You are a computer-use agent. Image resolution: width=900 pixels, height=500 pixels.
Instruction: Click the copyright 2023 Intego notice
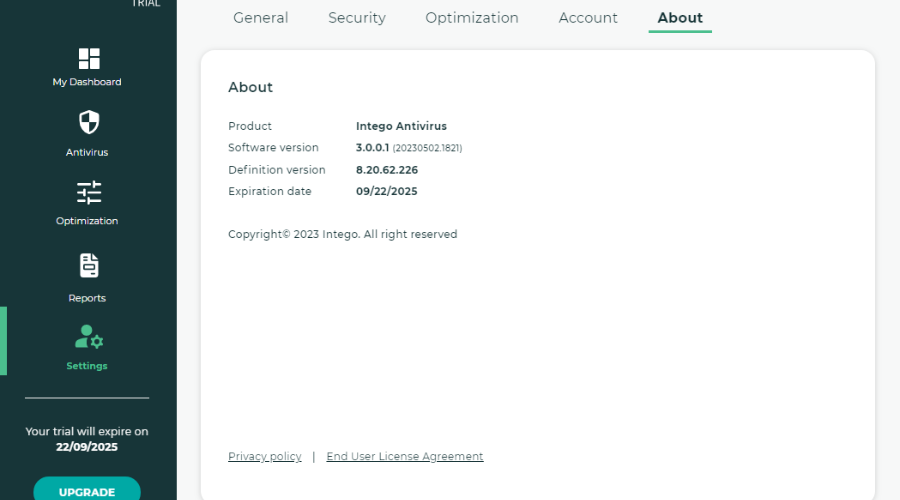(343, 234)
